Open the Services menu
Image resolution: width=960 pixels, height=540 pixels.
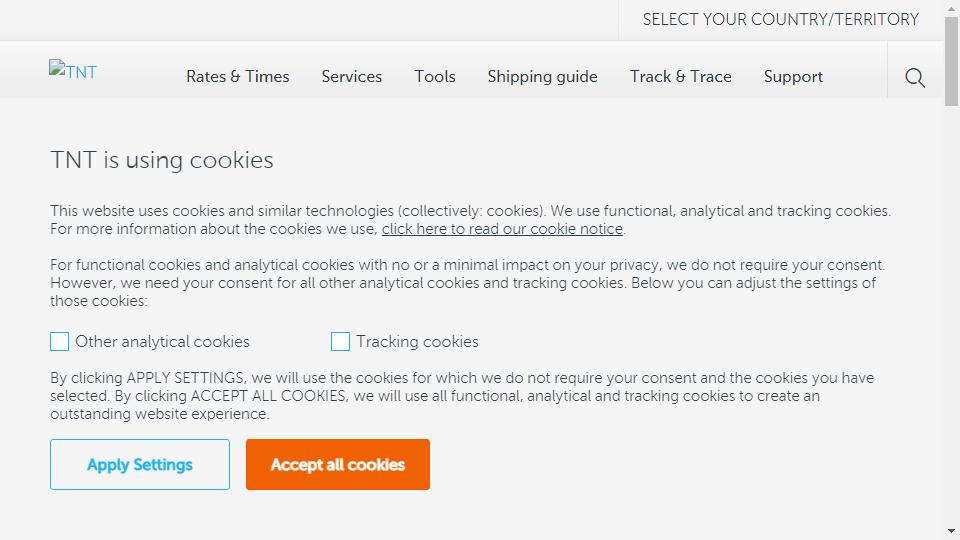pos(351,77)
